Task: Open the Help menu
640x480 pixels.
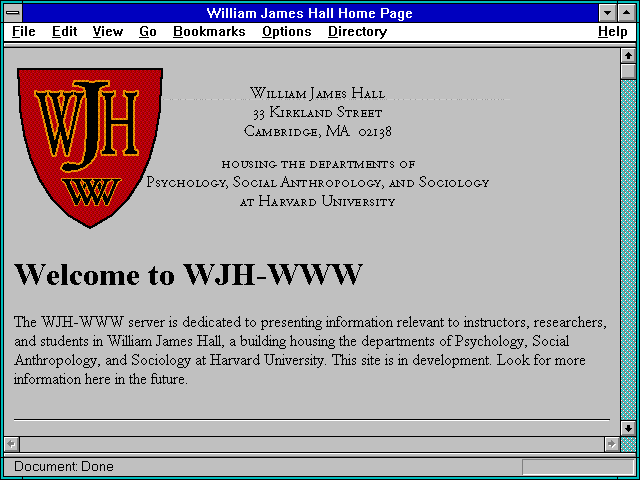Action: point(613,32)
